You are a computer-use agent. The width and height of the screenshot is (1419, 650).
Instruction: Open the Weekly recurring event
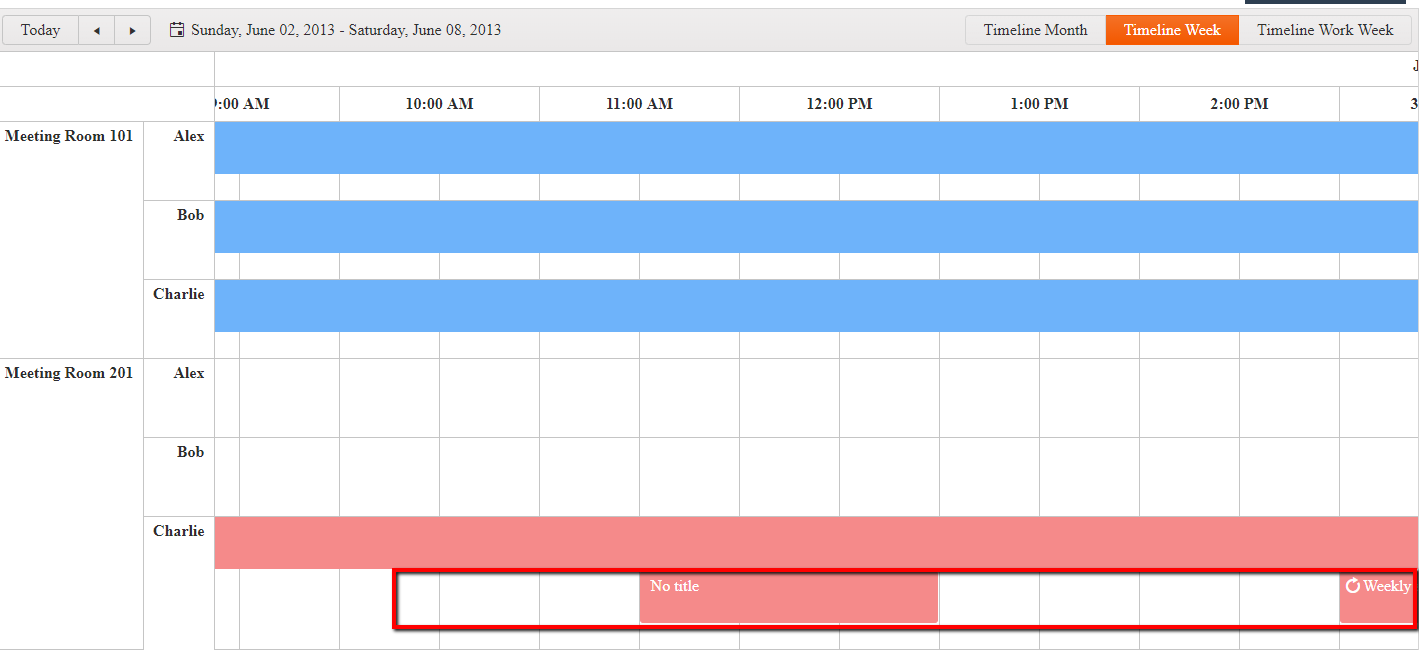[1379, 597]
